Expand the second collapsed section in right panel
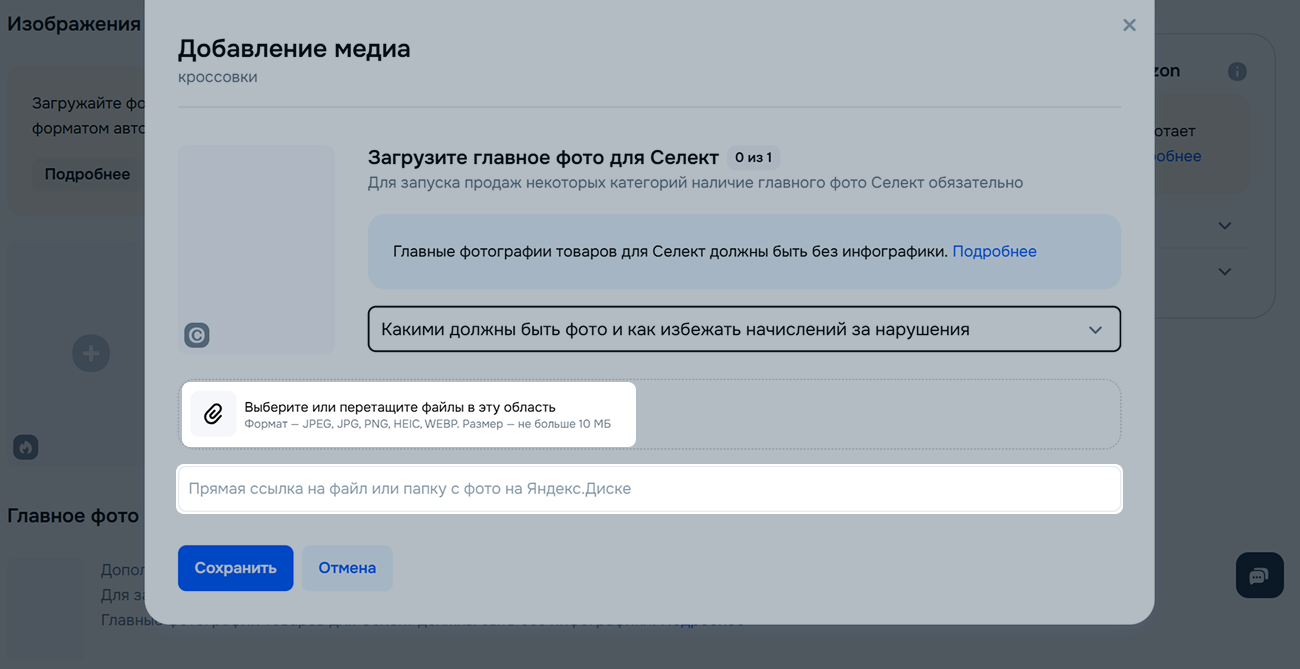 1224,272
